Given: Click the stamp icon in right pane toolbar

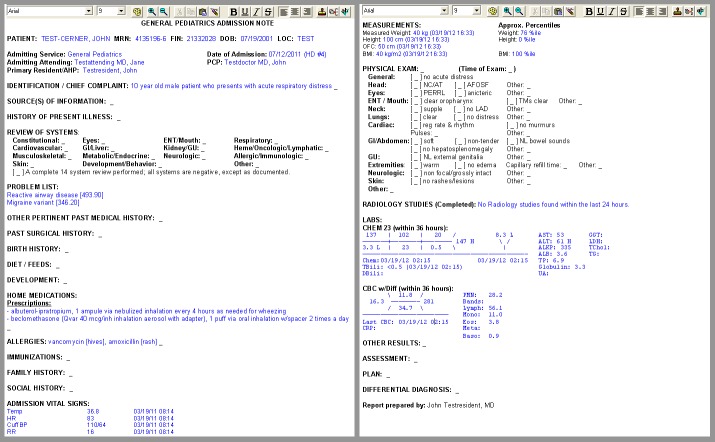Looking at the screenshot, I should pyautogui.click(x=677, y=11).
